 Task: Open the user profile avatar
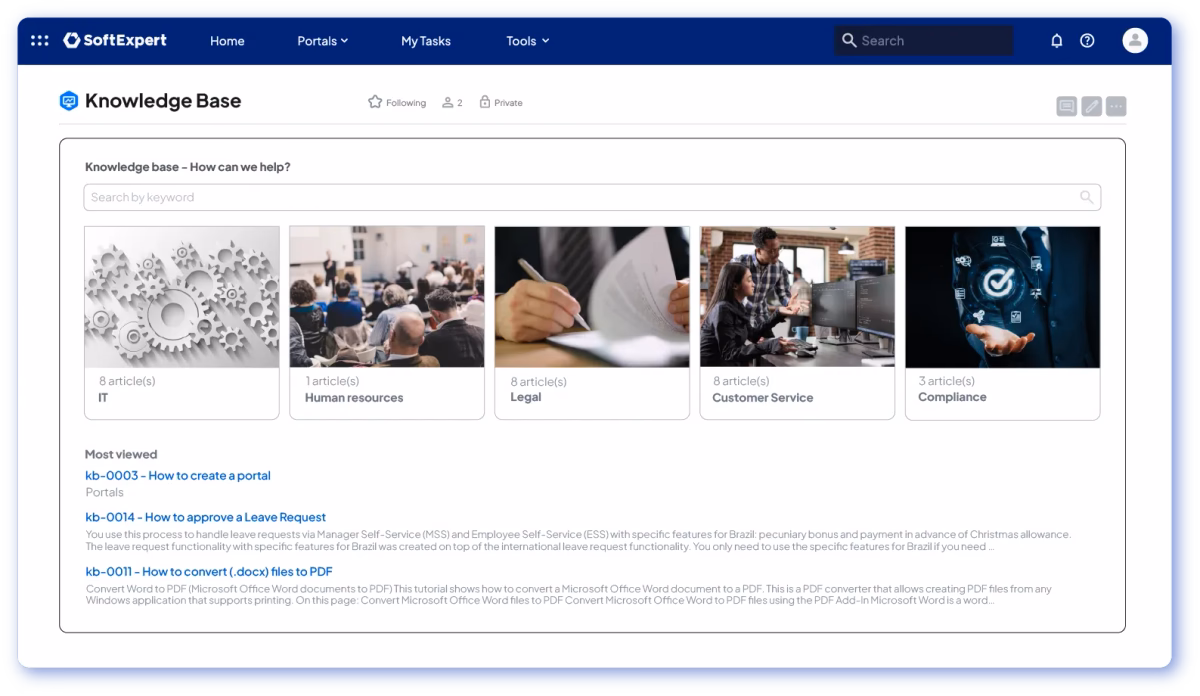[x=1135, y=41]
